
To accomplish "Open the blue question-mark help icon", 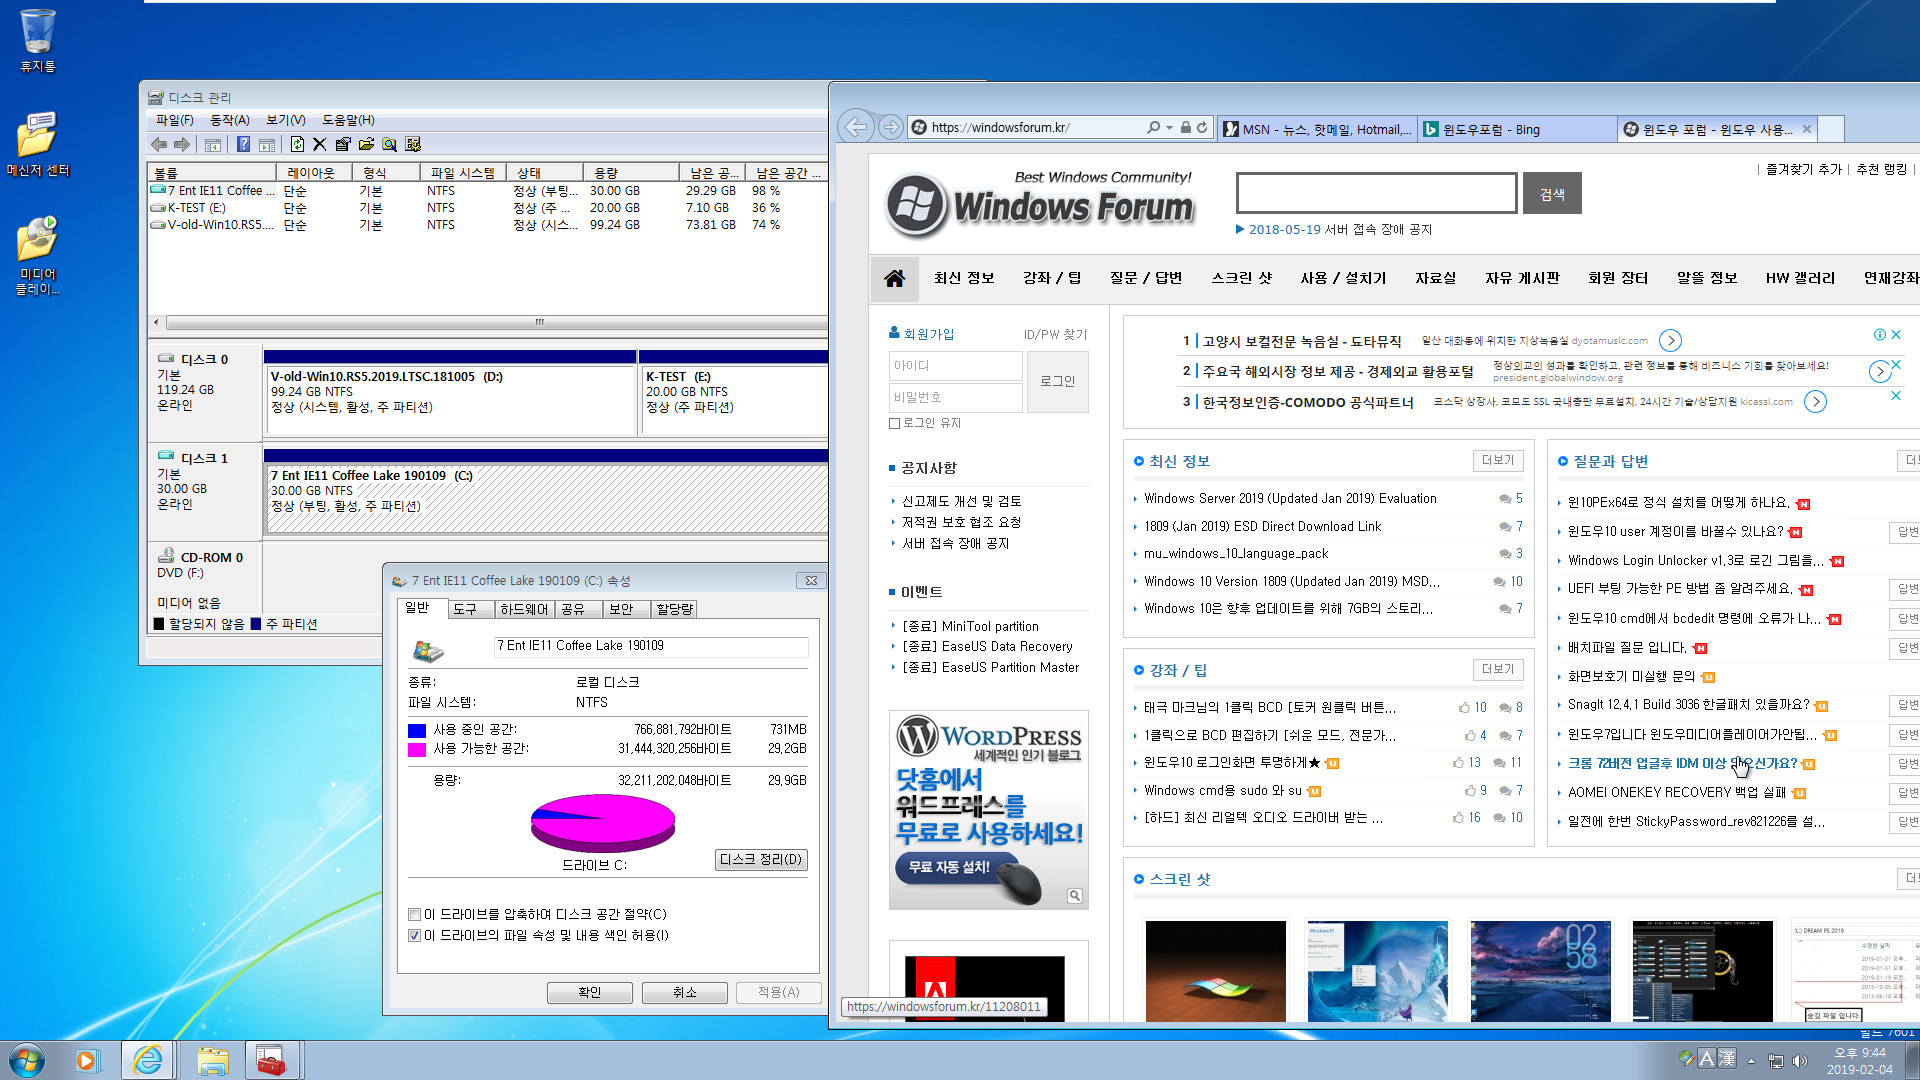I will click(243, 144).
